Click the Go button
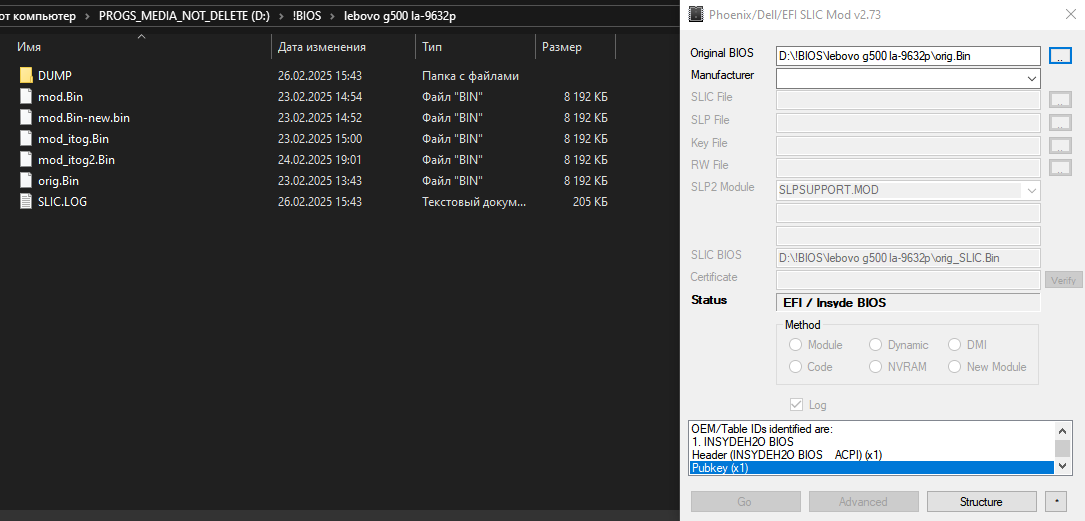The width and height of the screenshot is (1085, 521). coord(745,502)
